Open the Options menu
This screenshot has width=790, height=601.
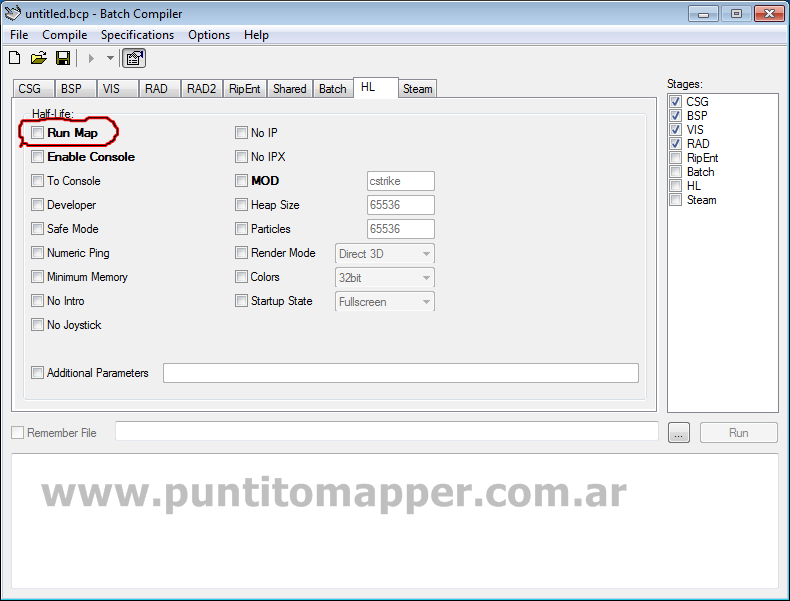point(209,35)
